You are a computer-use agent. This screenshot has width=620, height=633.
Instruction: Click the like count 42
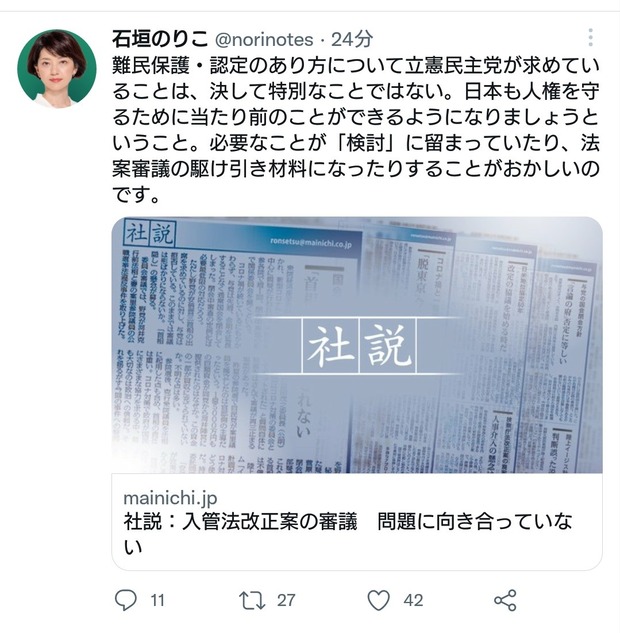413,600
